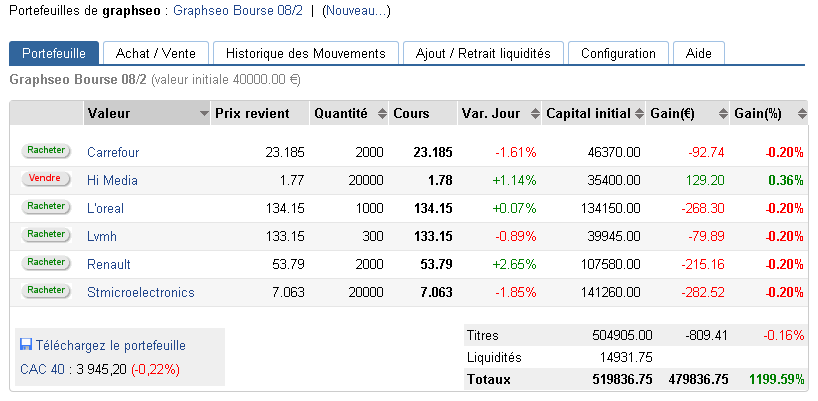
Task: Click sort arrows on Cours column
Action: coord(450,114)
